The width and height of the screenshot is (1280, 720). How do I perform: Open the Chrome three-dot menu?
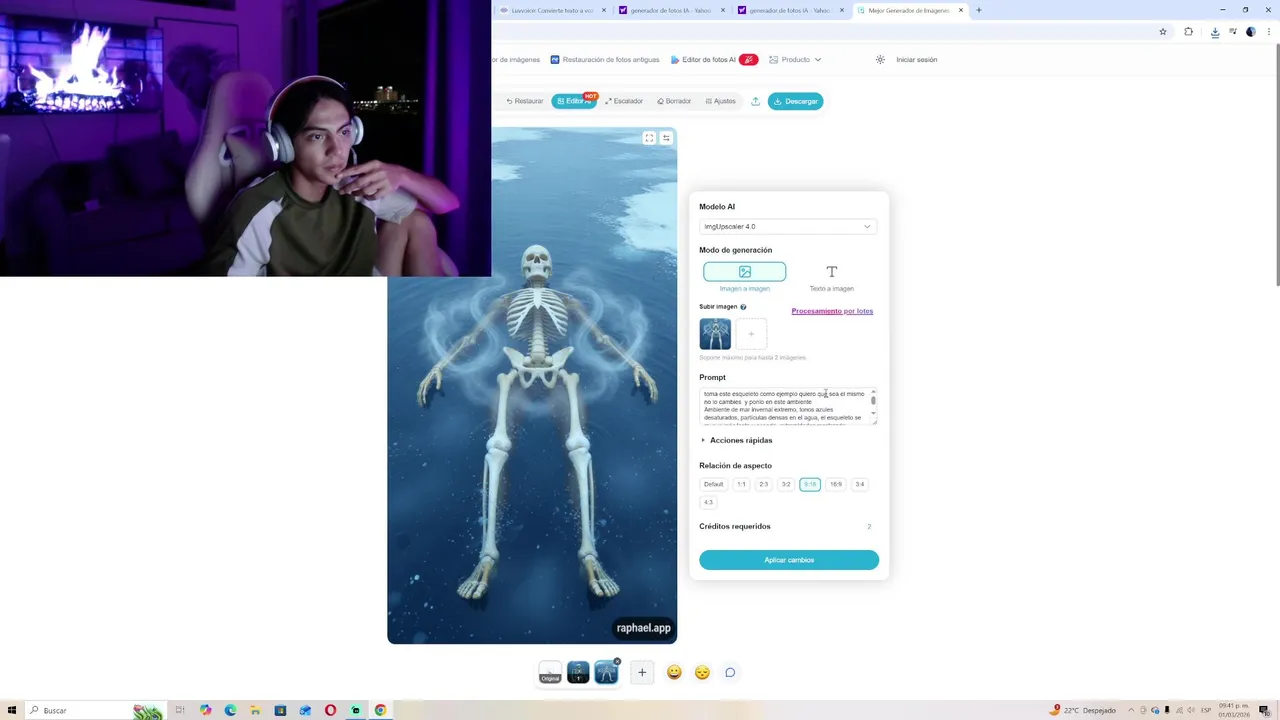point(1269,32)
